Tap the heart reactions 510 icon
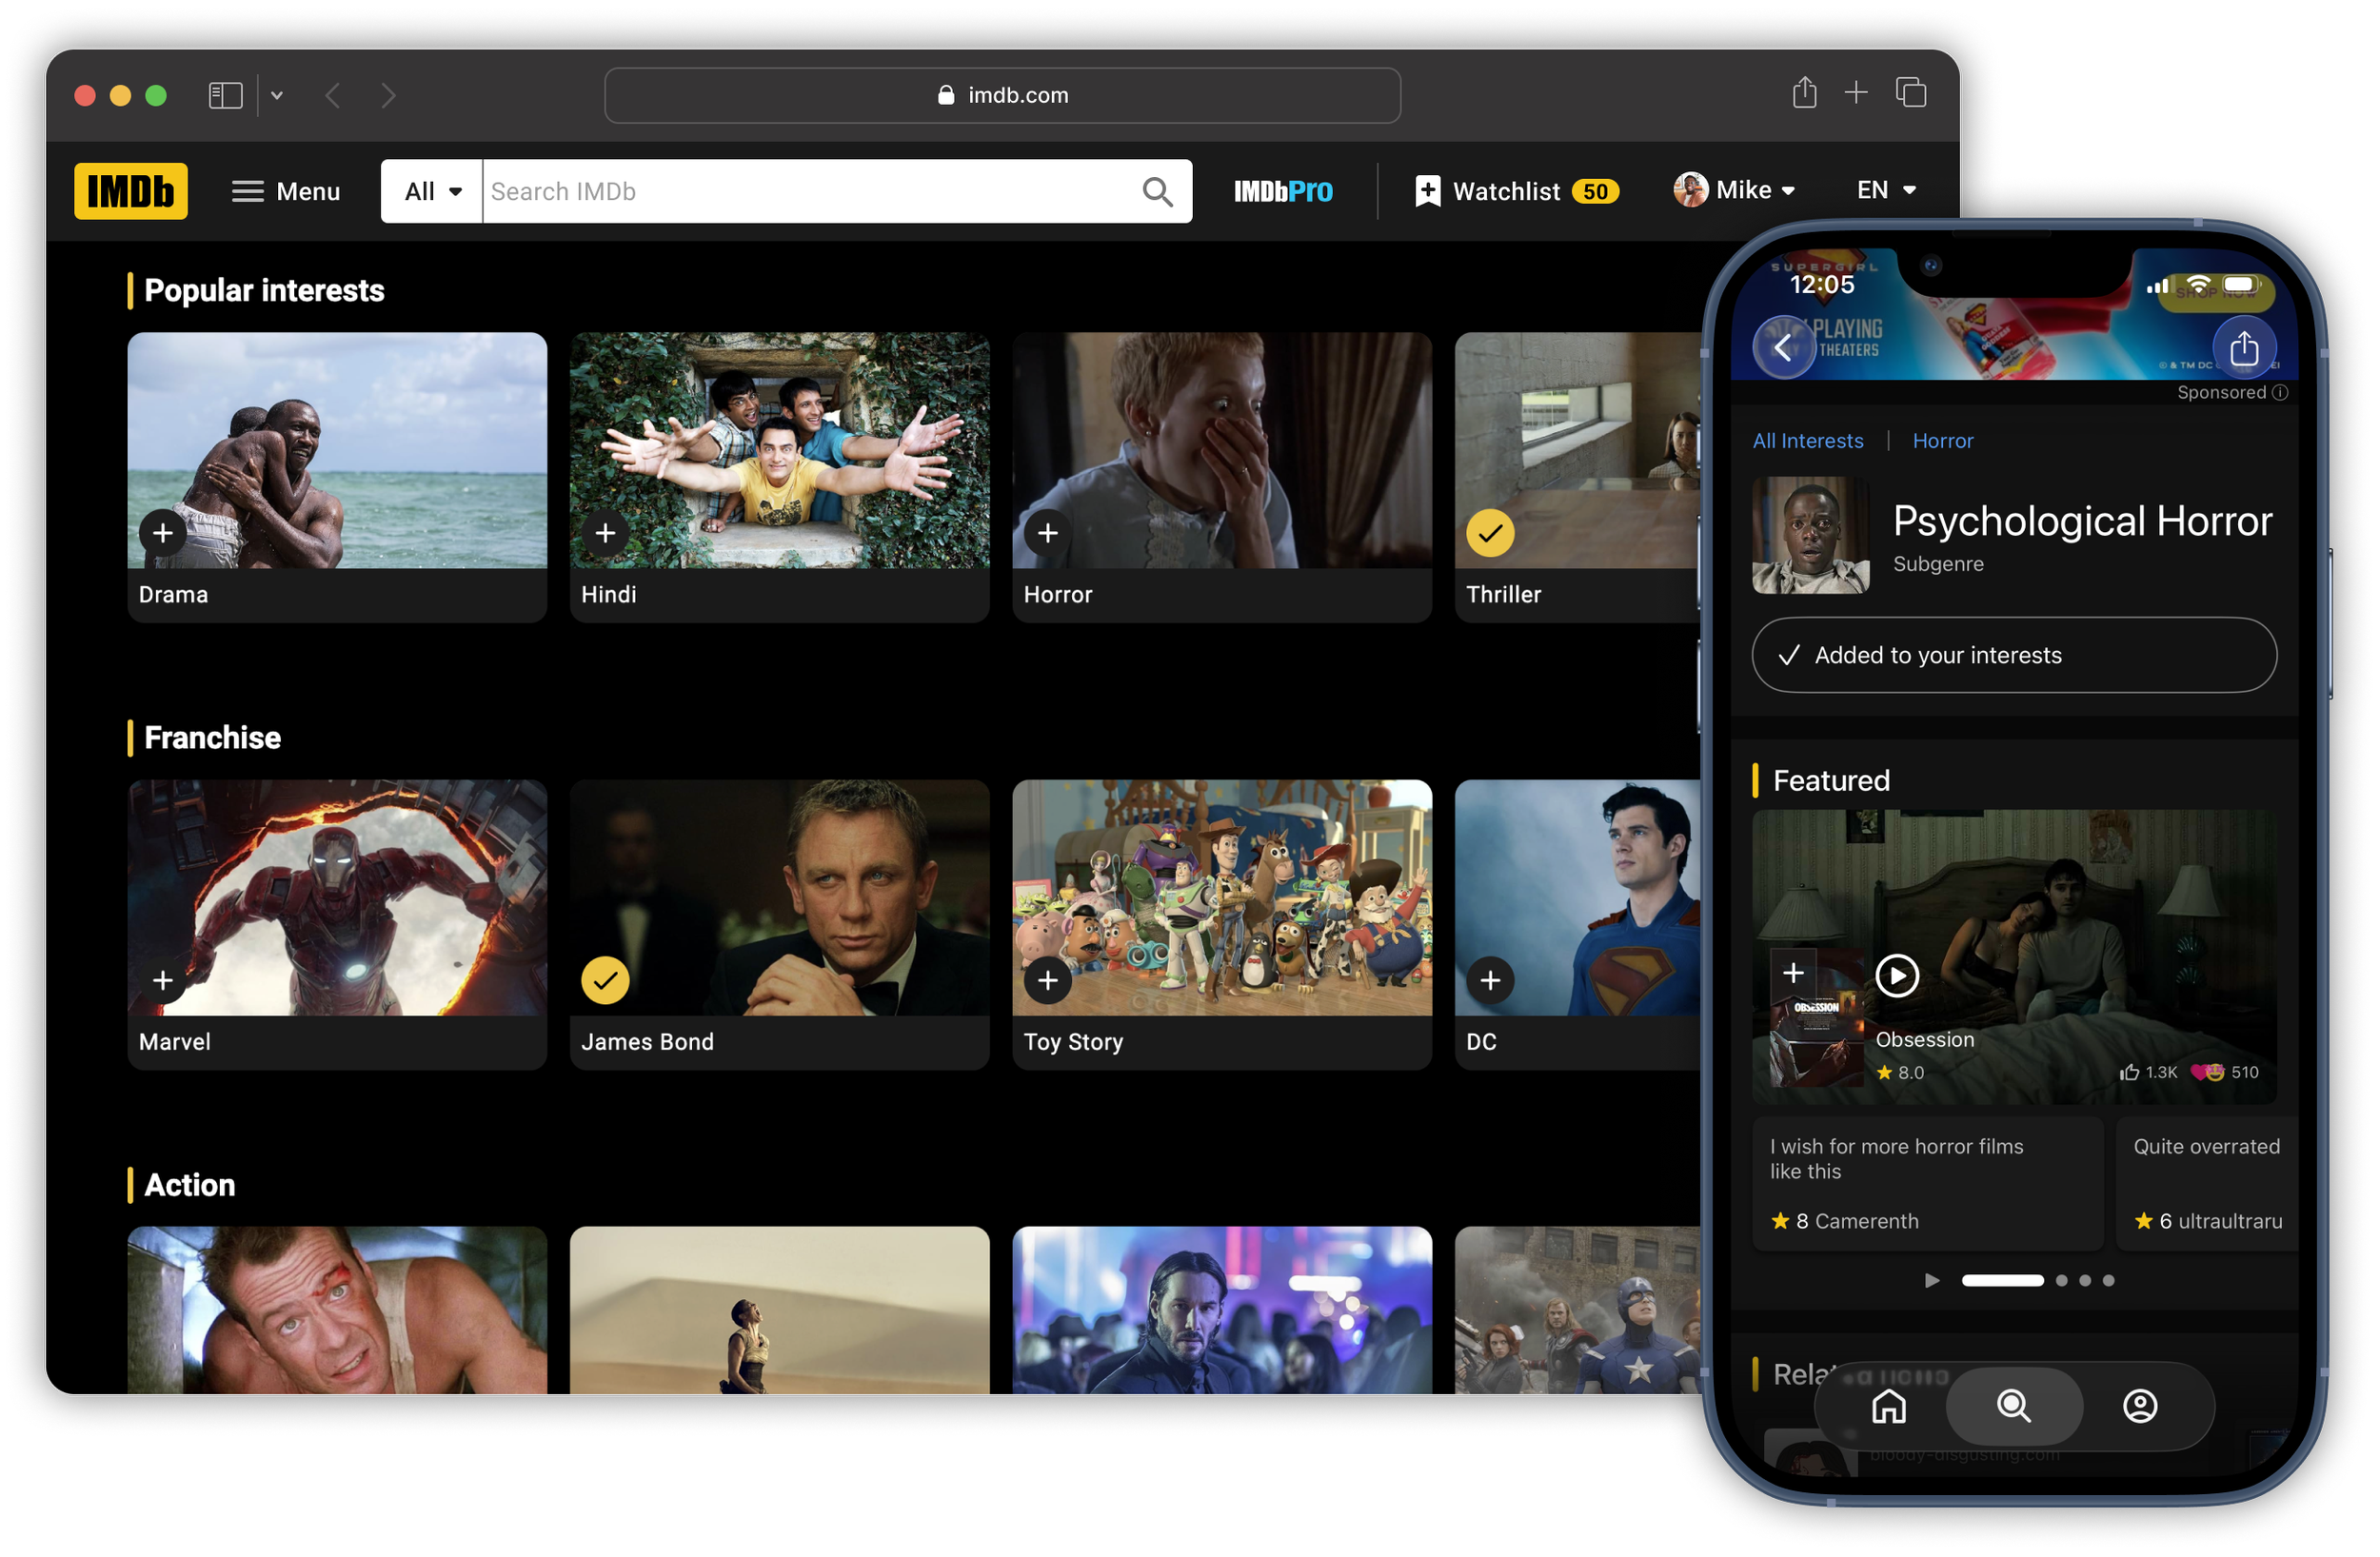This screenshot has height=1557, width=2380. pos(2207,1072)
